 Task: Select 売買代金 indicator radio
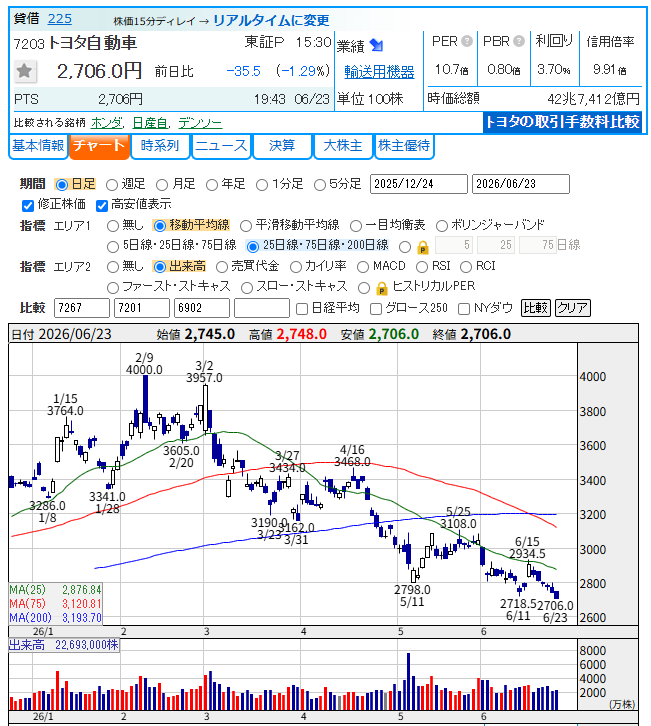[222, 267]
